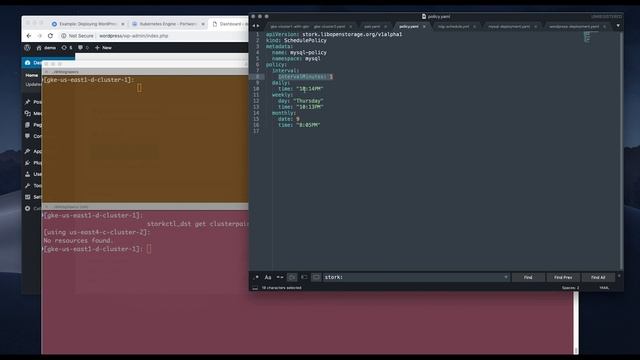Click line number 8 in the editor gutter
This screenshot has height=360, width=640.
pyautogui.click(x=257, y=77)
